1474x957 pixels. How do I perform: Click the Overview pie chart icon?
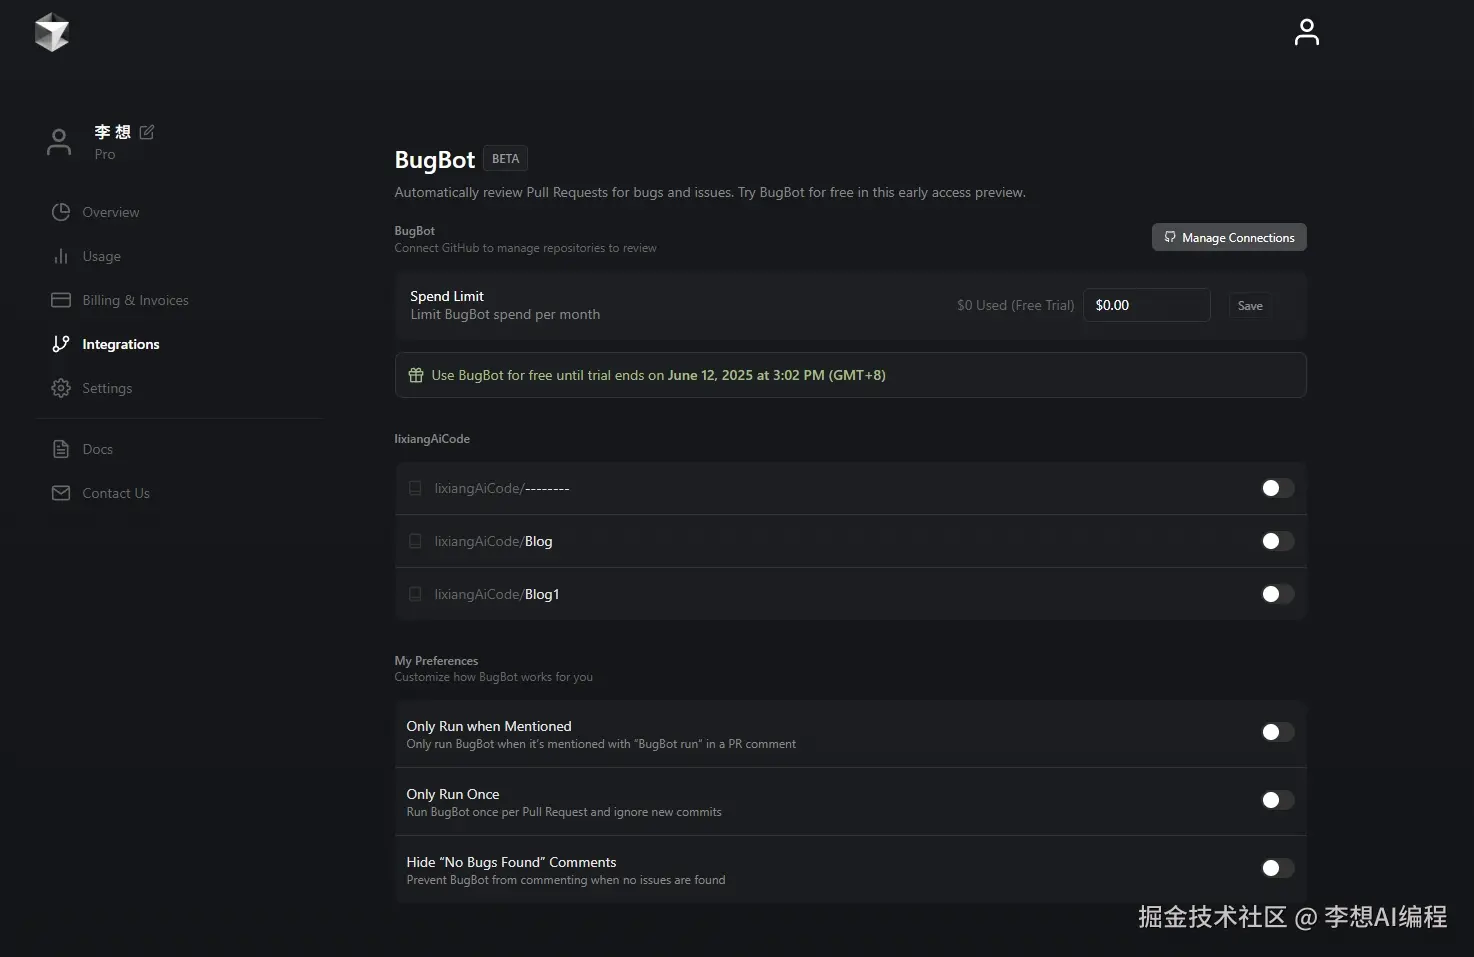click(x=61, y=212)
